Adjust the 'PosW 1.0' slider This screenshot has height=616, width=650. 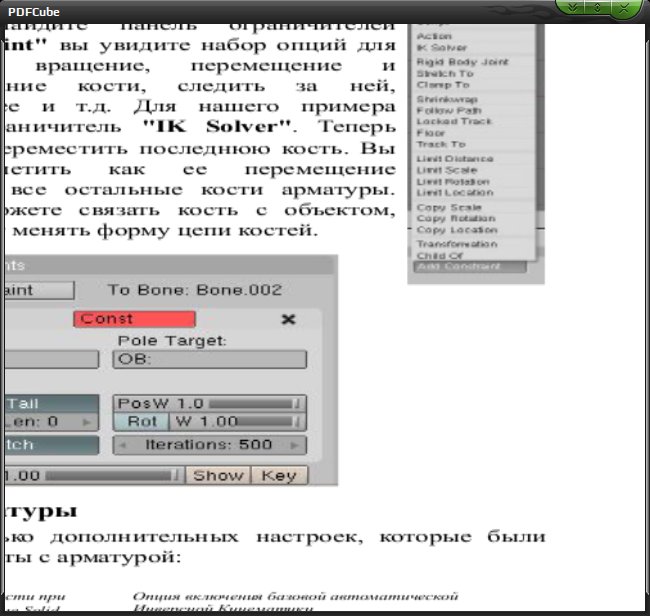[x=209, y=404]
